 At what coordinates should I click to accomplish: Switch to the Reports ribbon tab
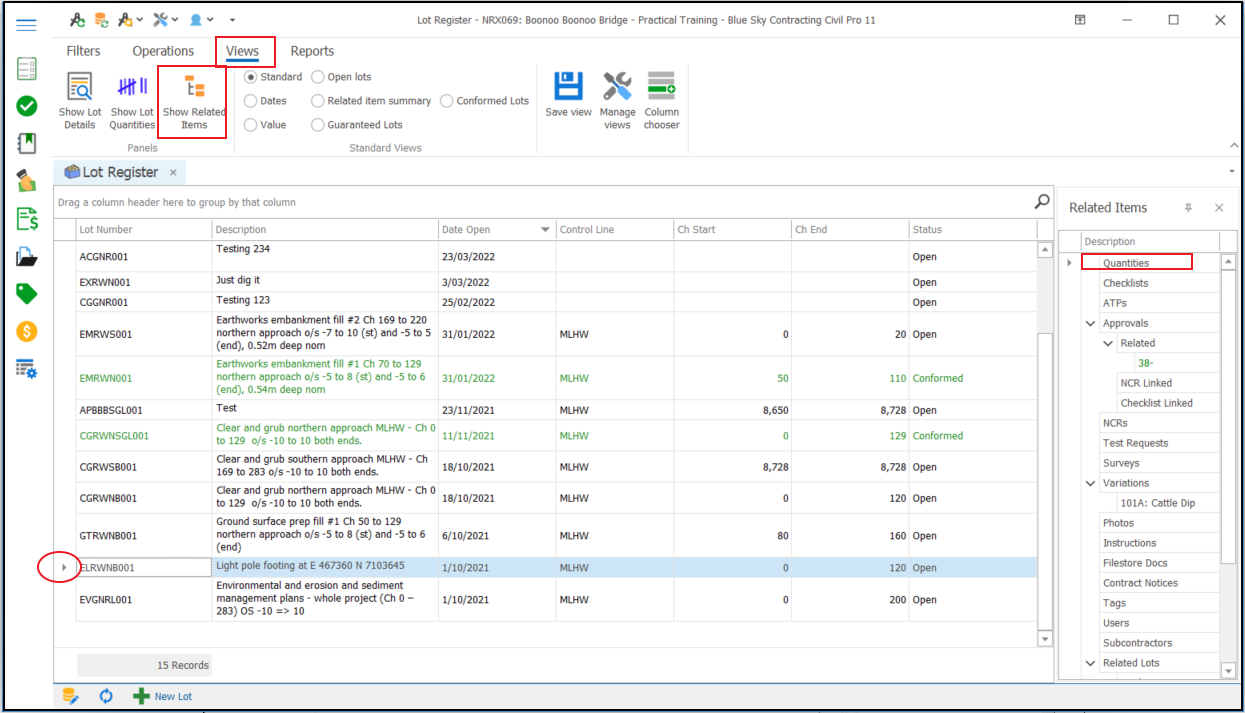click(x=312, y=51)
